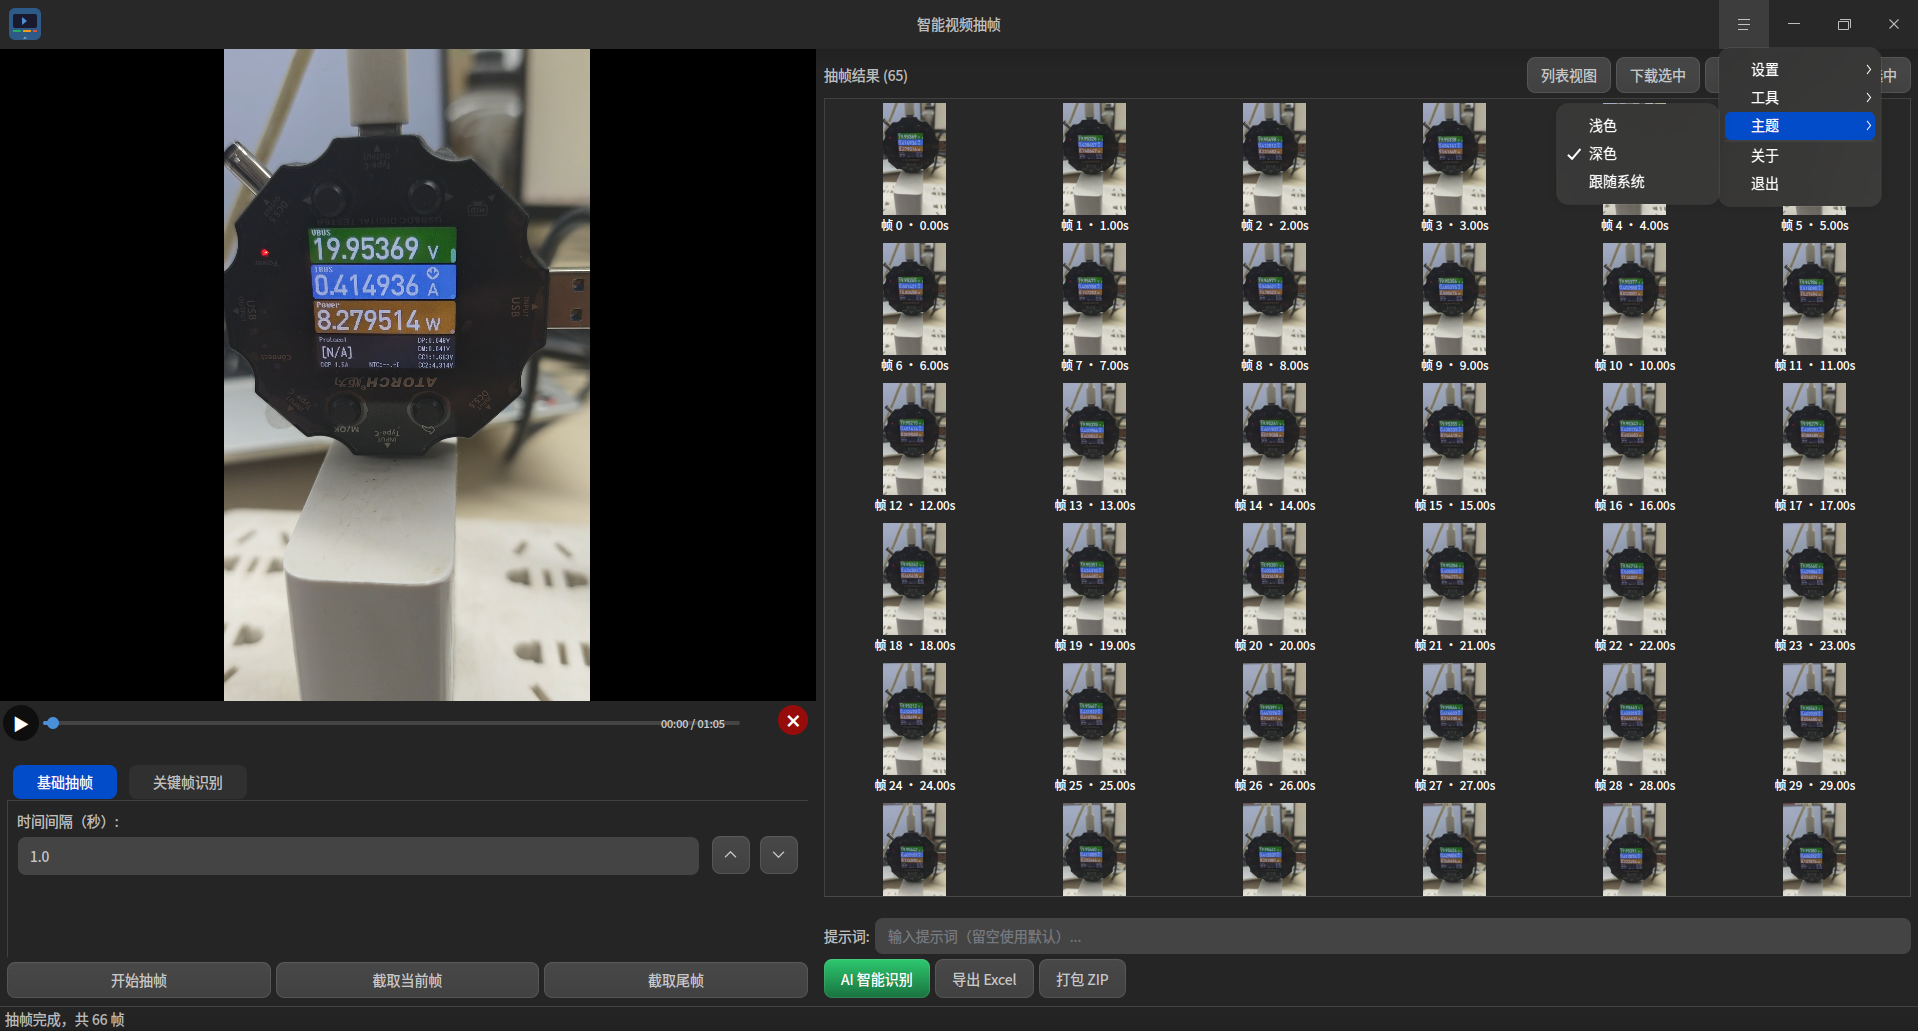Viewport: 1918px width, 1031px height.
Task: Click the 截取尾帧 button
Action: coord(676,980)
